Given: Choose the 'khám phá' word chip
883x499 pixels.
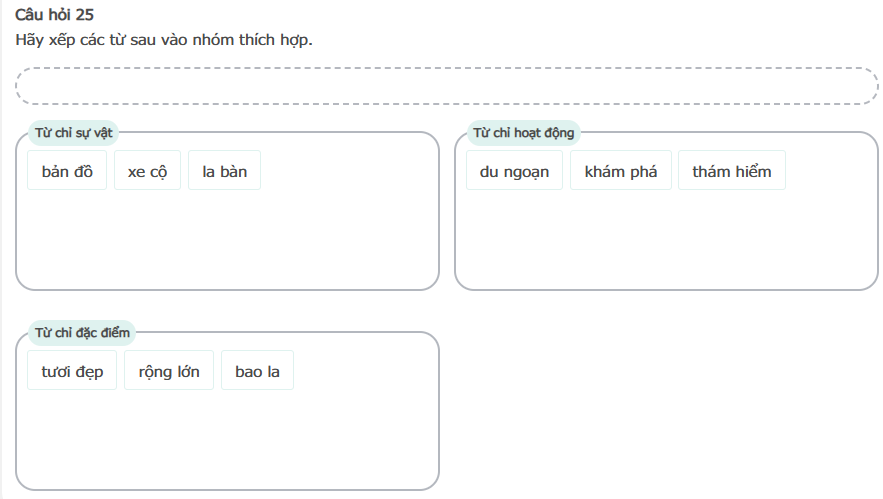Looking at the screenshot, I should [x=620, y=171].
